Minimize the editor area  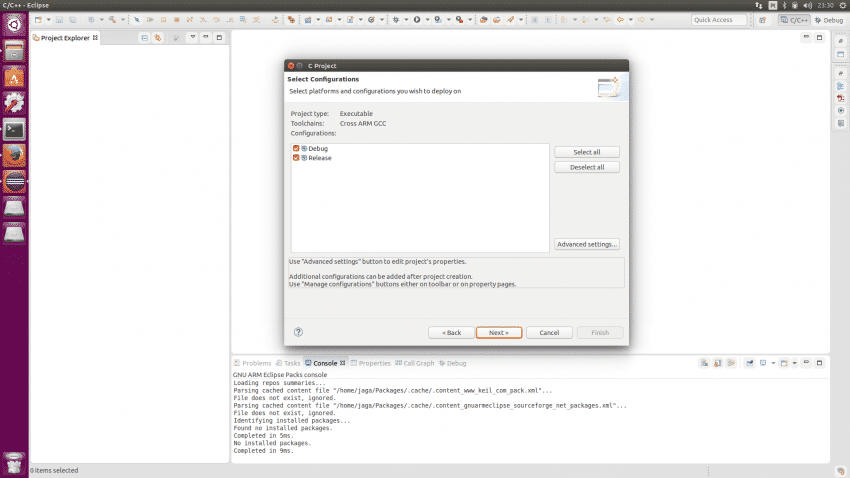click(x=806, y=37)
